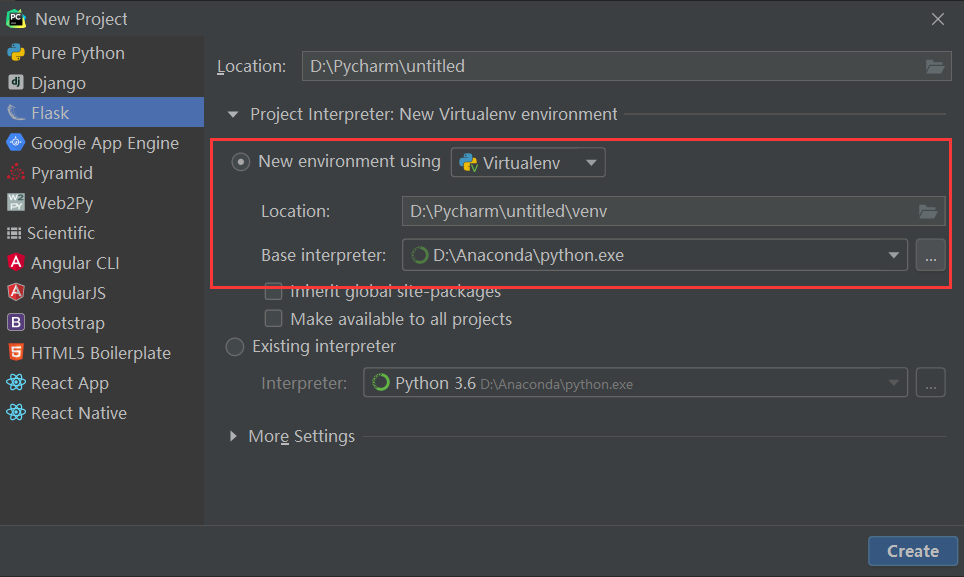Select Google App Engine label

pyautogui.click(x=105, y=143)
